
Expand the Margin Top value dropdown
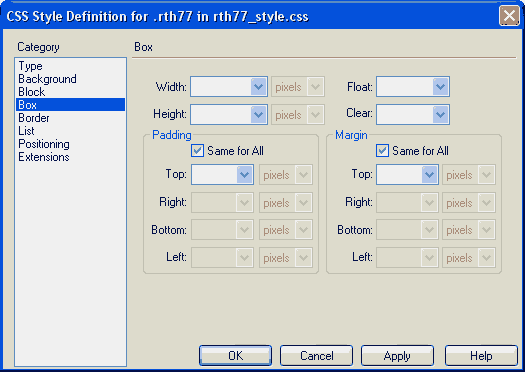click(430, 174)
